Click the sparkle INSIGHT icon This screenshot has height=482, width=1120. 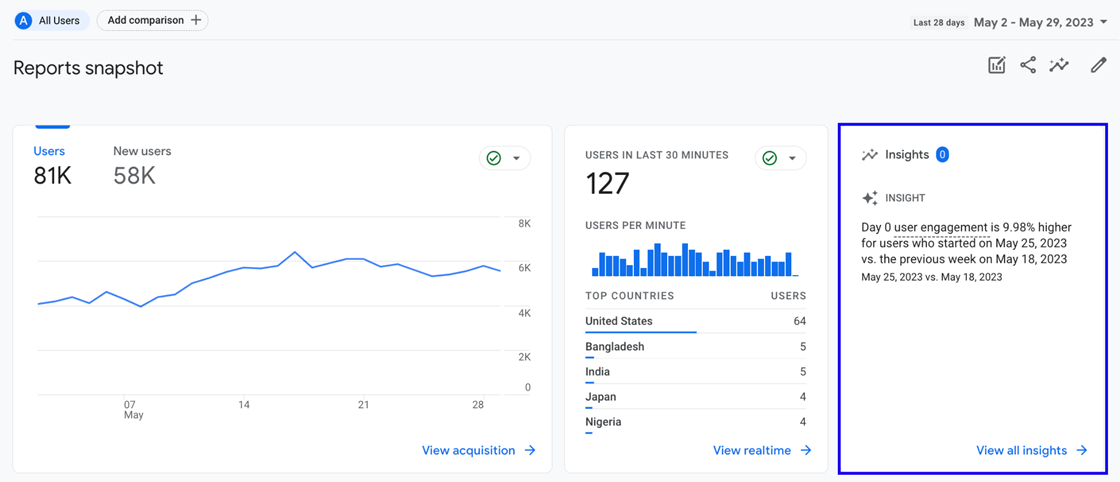pos(869,198)
